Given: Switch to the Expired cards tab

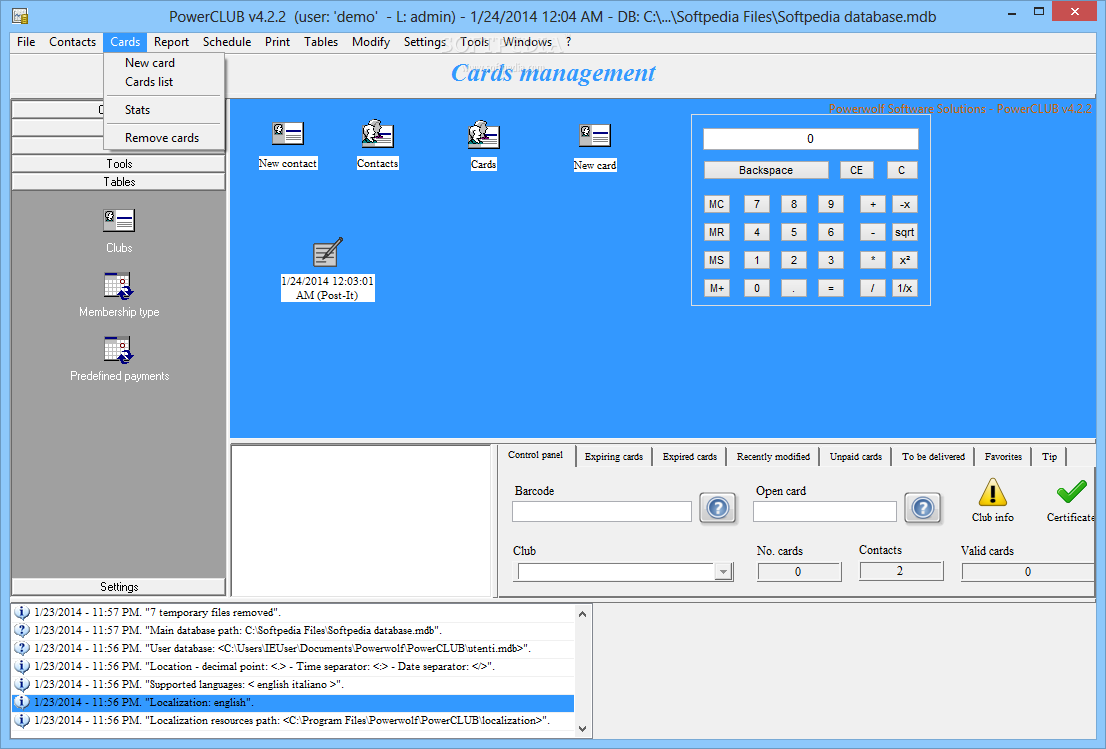Looking at the screenshot, I should tap(690, 456).
